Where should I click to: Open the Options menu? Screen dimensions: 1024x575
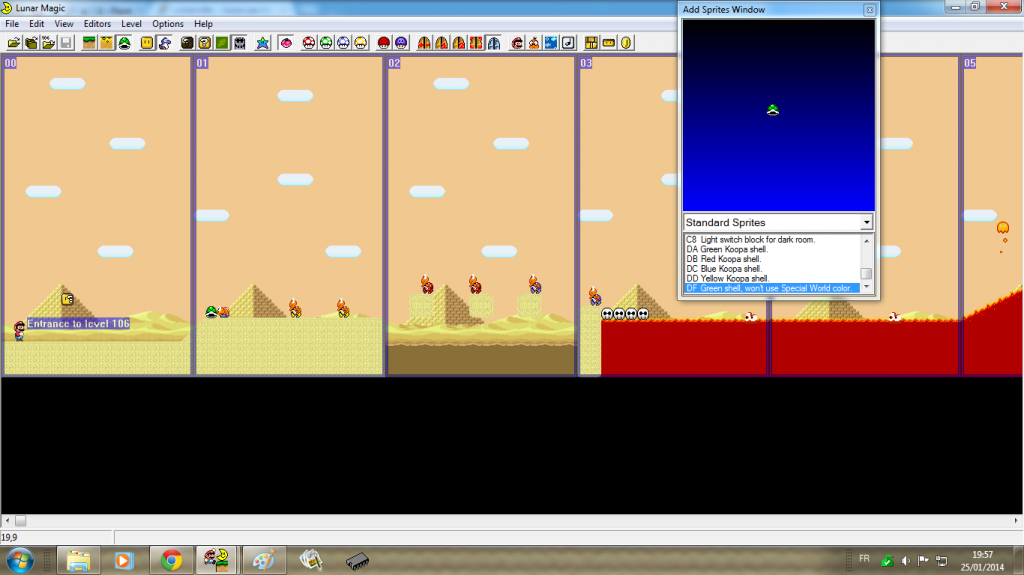[168, 24]
